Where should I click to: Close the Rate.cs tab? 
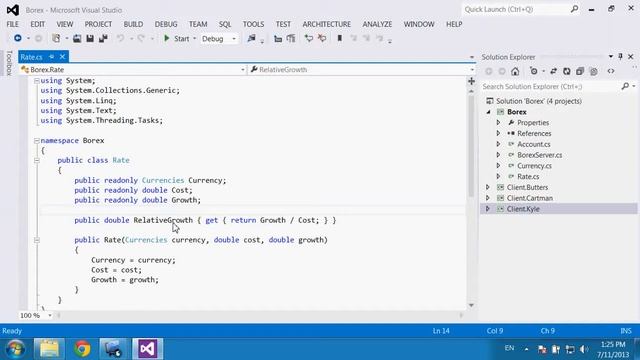point(62,56)
